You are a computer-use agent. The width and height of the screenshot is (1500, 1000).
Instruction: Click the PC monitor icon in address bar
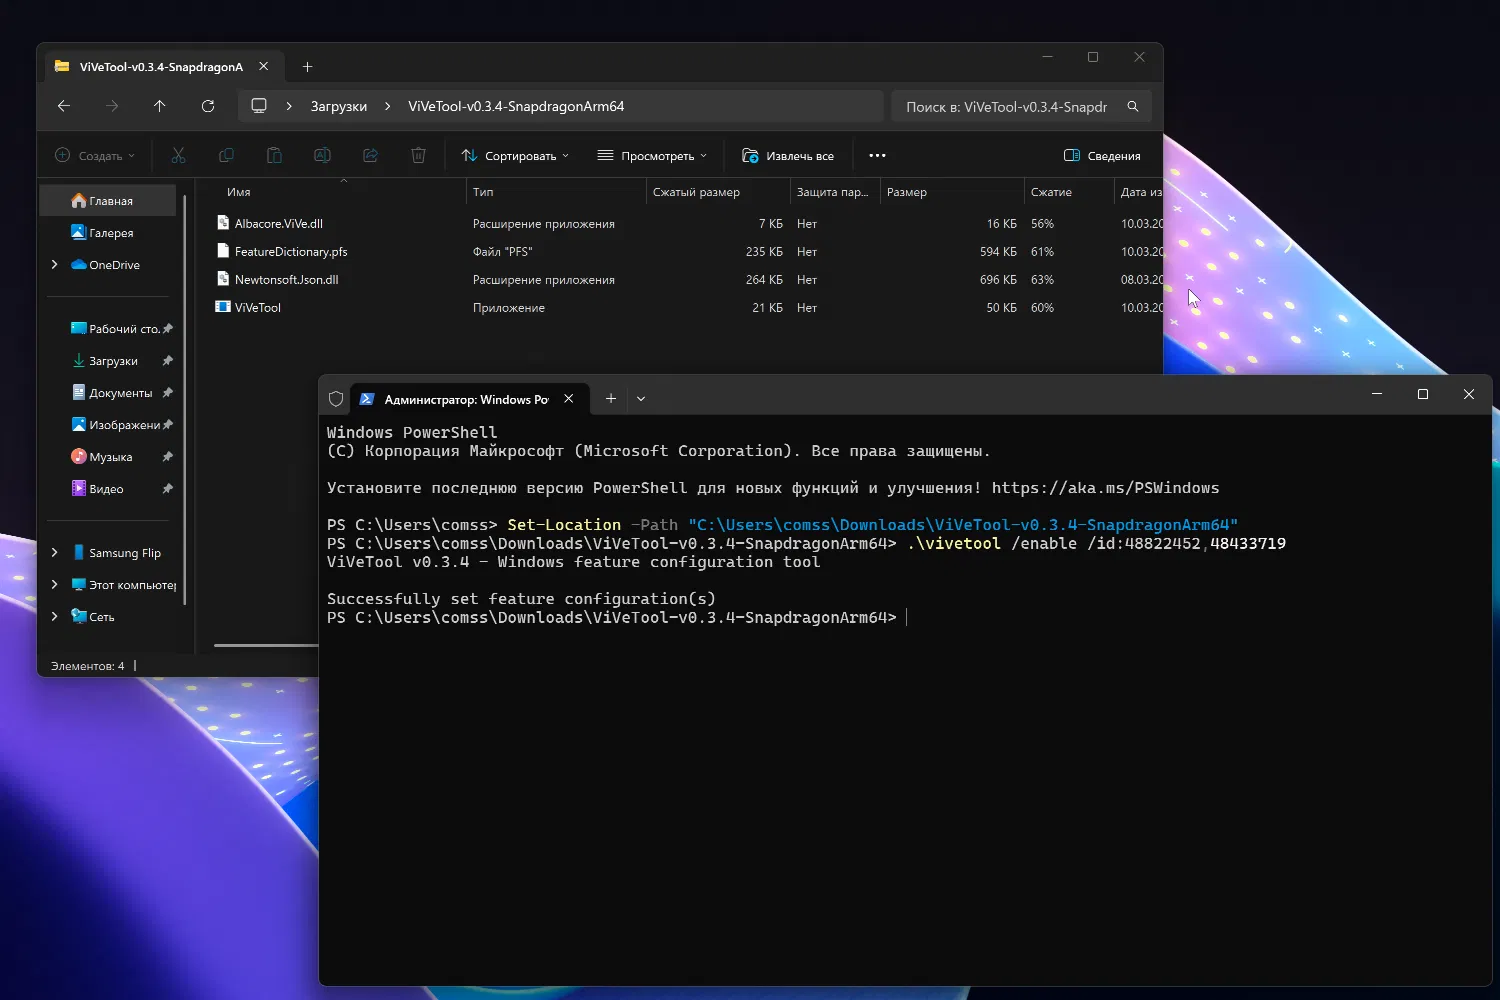[259, 106]
